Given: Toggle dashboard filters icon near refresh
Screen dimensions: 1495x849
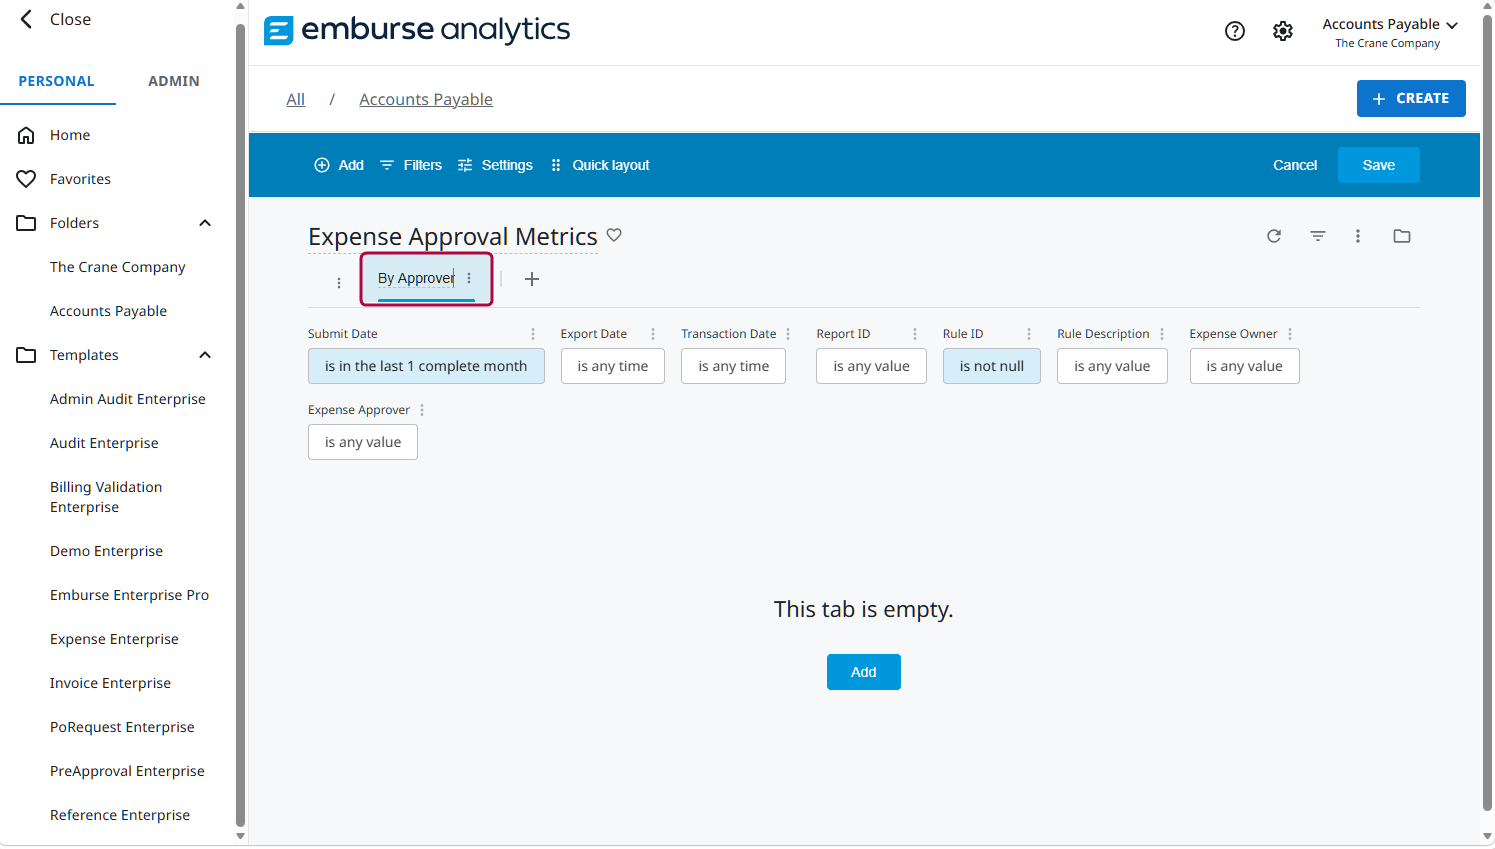Looking at the screenshot, I should [1318, 236].
